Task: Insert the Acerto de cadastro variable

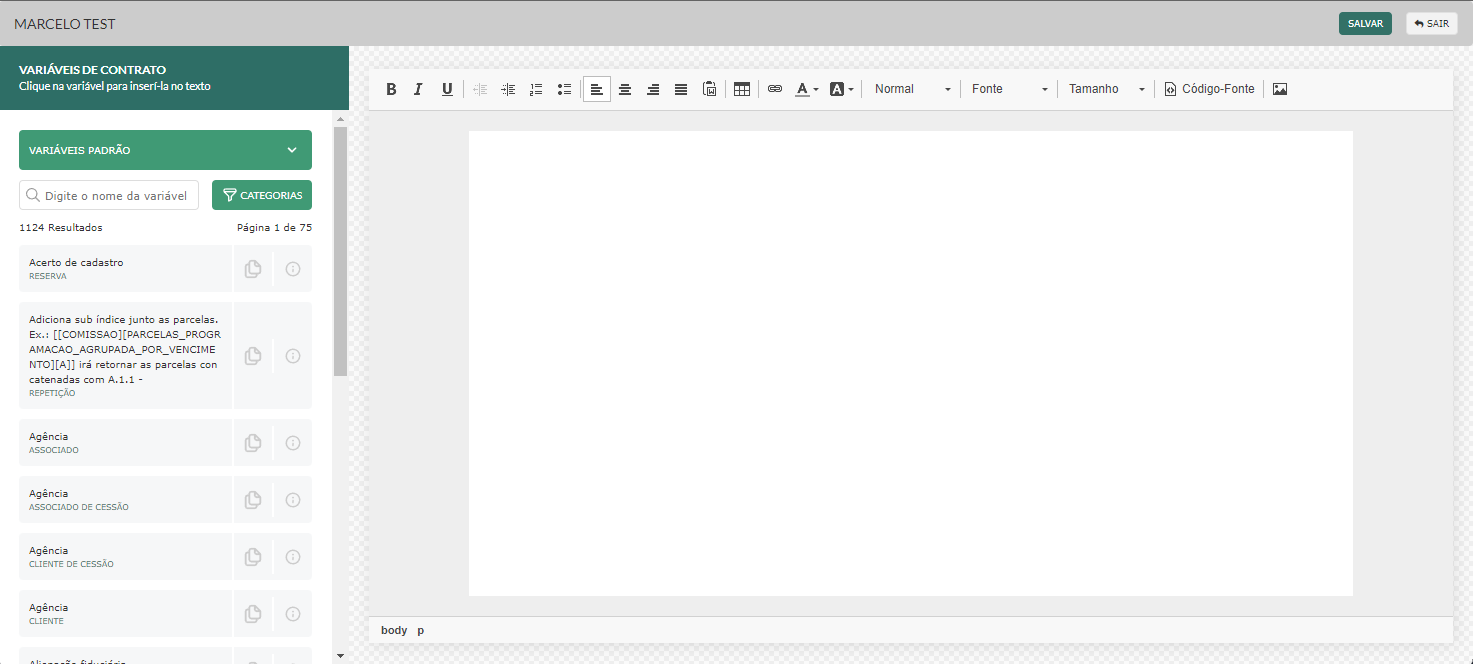Action: [125, 268]
